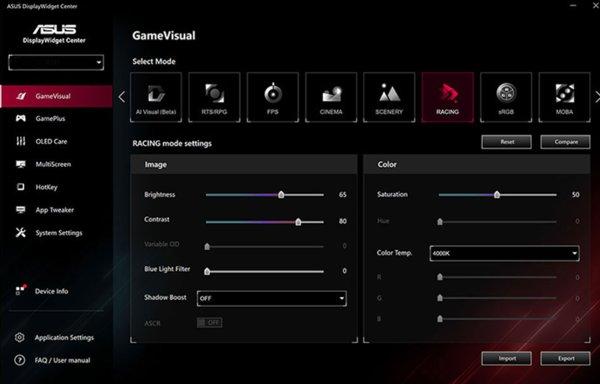Click the System Settings wrench icon
This screenshot has width=600, height=384.
coord(21,233)
